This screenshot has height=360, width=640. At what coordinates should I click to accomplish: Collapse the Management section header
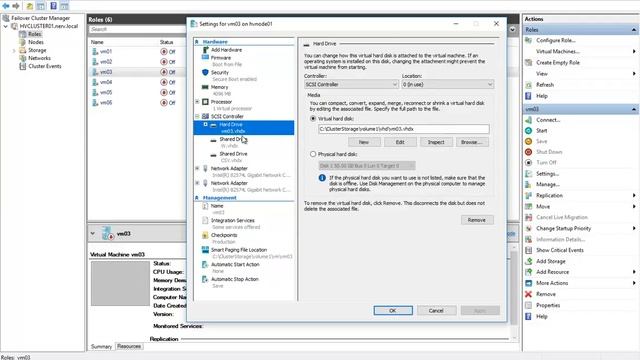coord(197,198)
